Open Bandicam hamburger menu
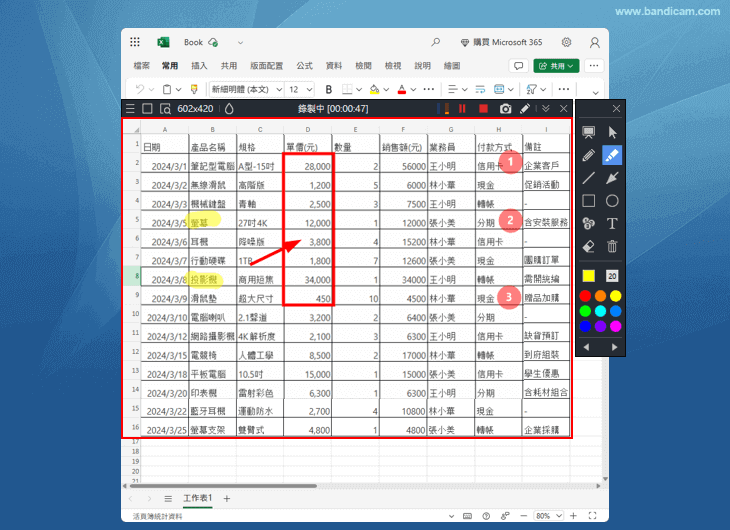 [x=130, y=109]
